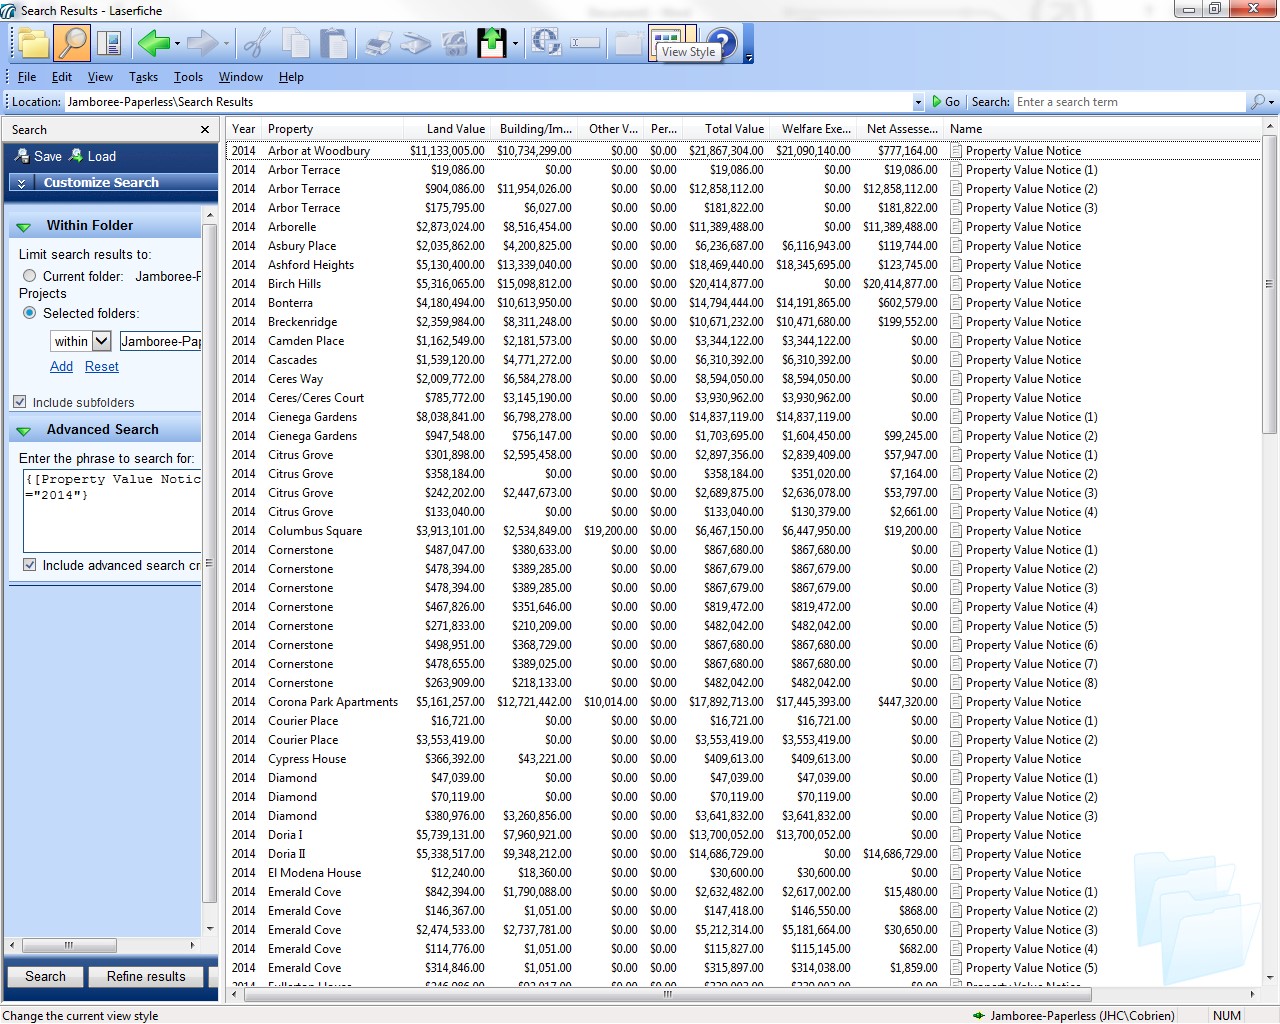Click the Refine results button
The width and height of the screenshot is (1280, 1024).
click(146, 976)
